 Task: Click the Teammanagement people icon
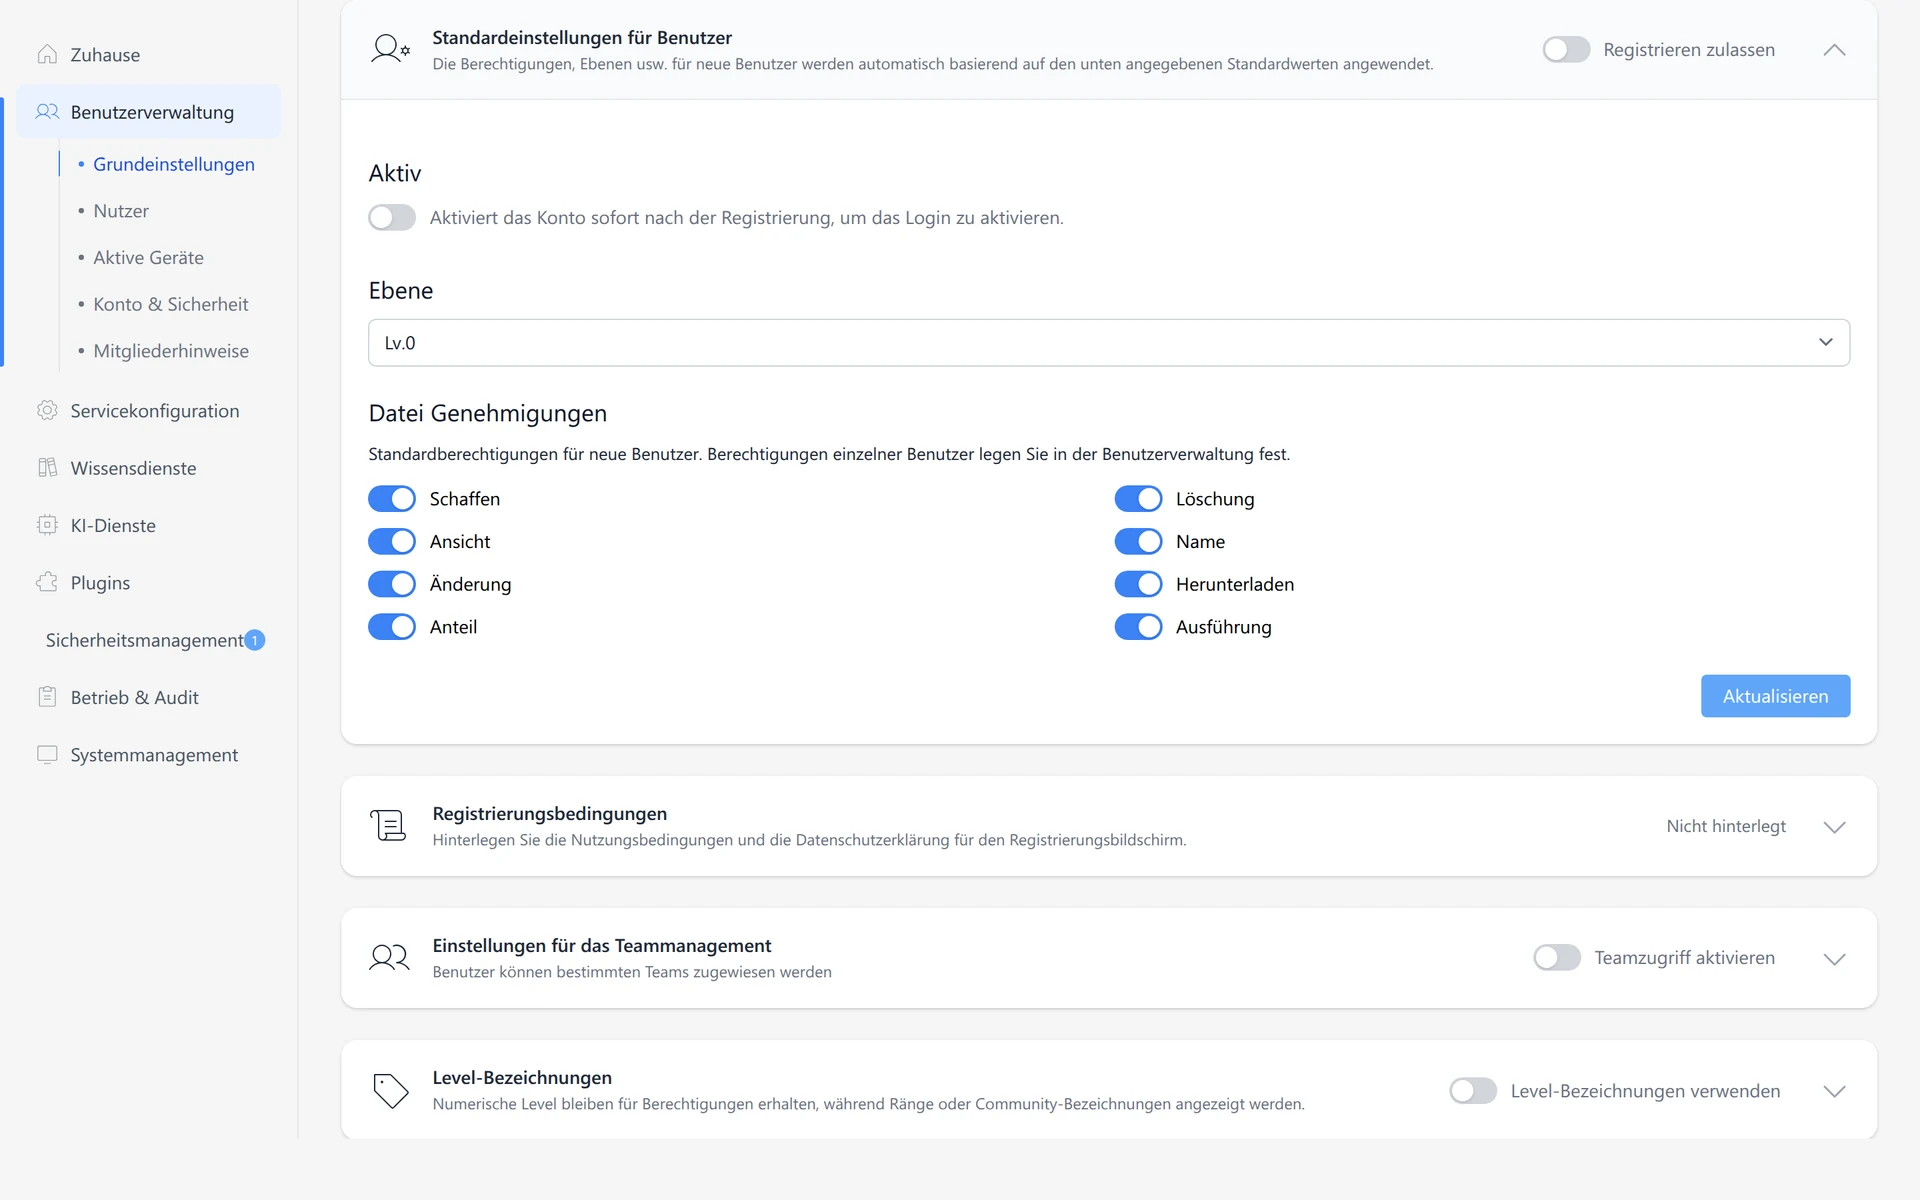tap(389, 958)
